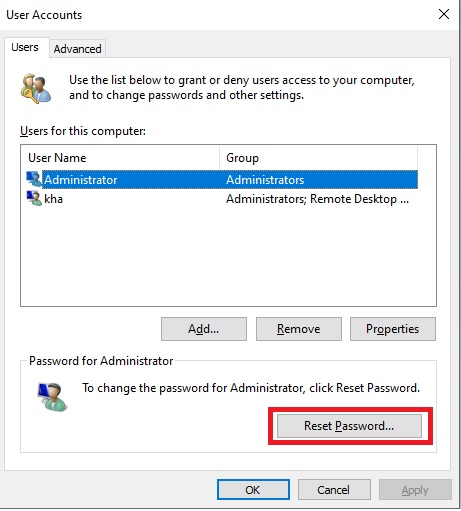Cancel the User Accounts dialog
Screen dimensions: 461x511
[x=334, y=490]
